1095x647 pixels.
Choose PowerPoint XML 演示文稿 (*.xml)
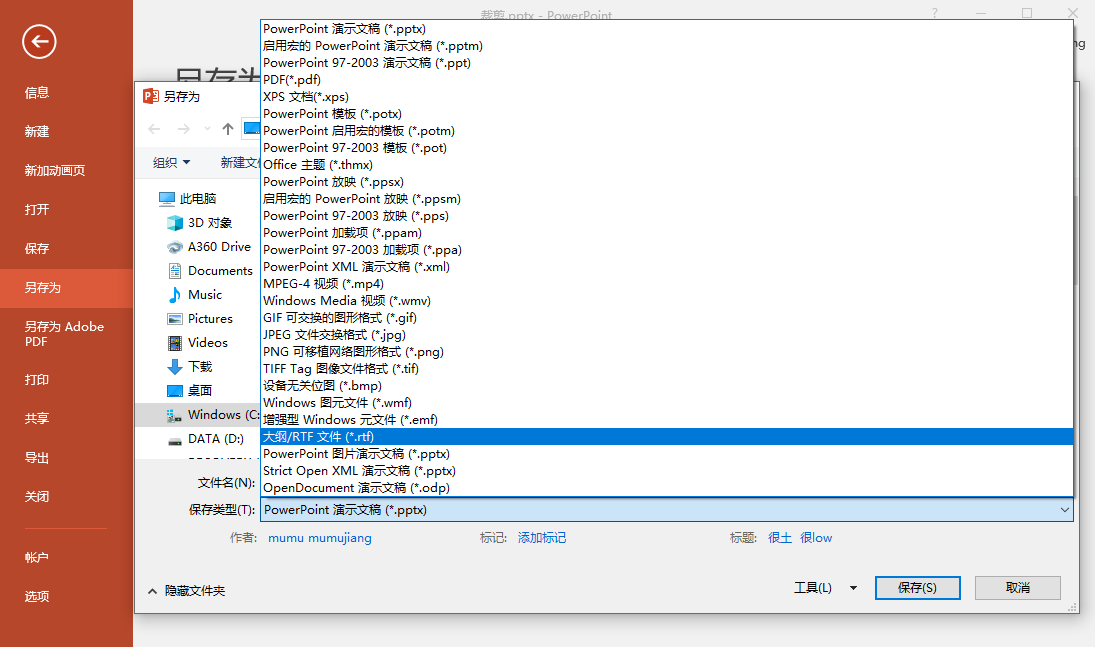666,267
